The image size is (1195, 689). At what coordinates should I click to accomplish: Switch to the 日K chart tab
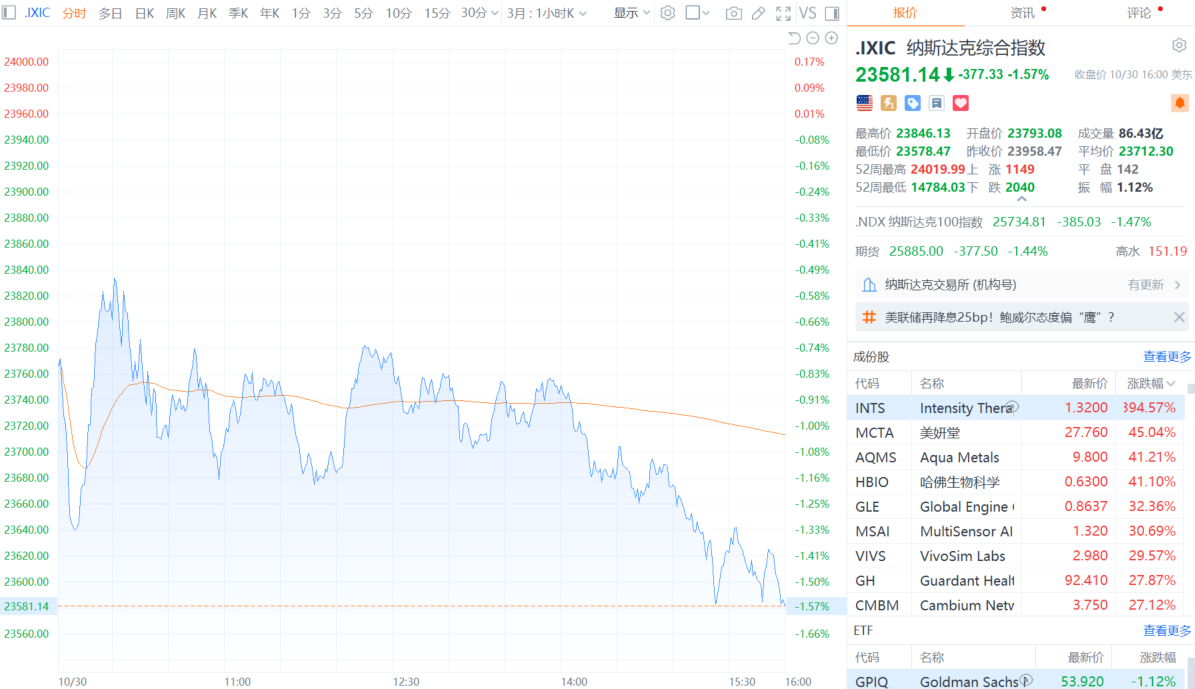144,13
